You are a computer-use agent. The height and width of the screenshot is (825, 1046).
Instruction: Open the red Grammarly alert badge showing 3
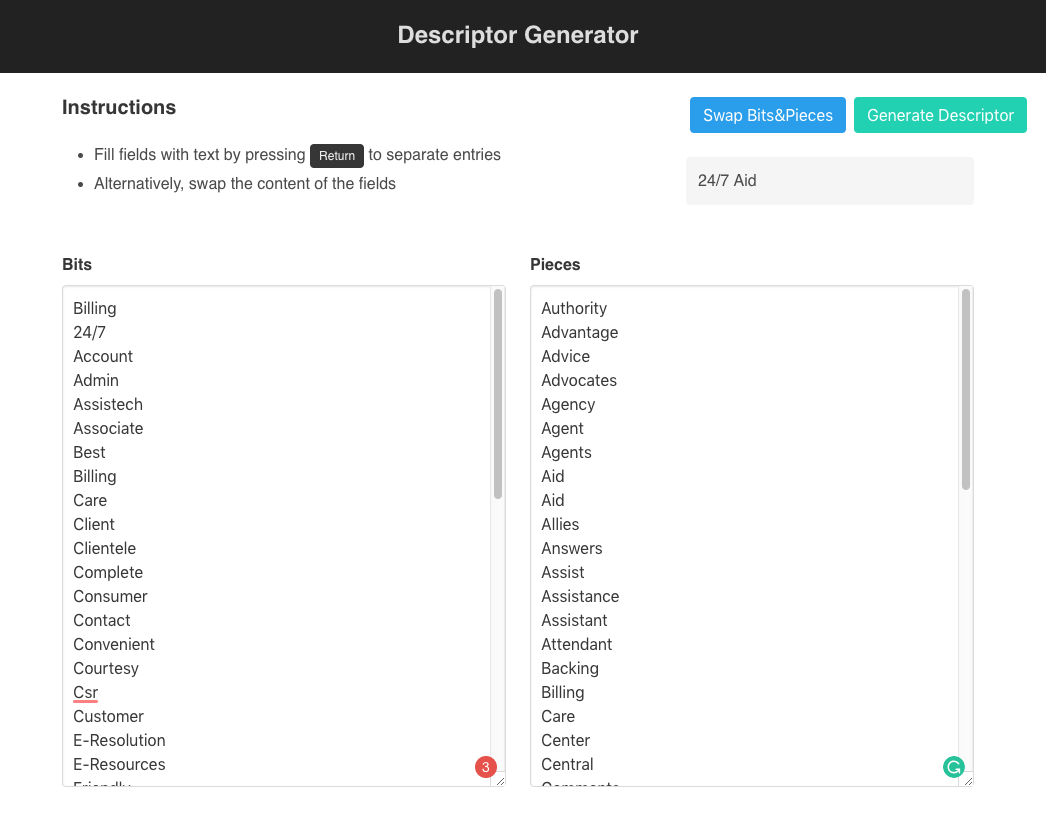pyautogui.click(x=486, y=767)
